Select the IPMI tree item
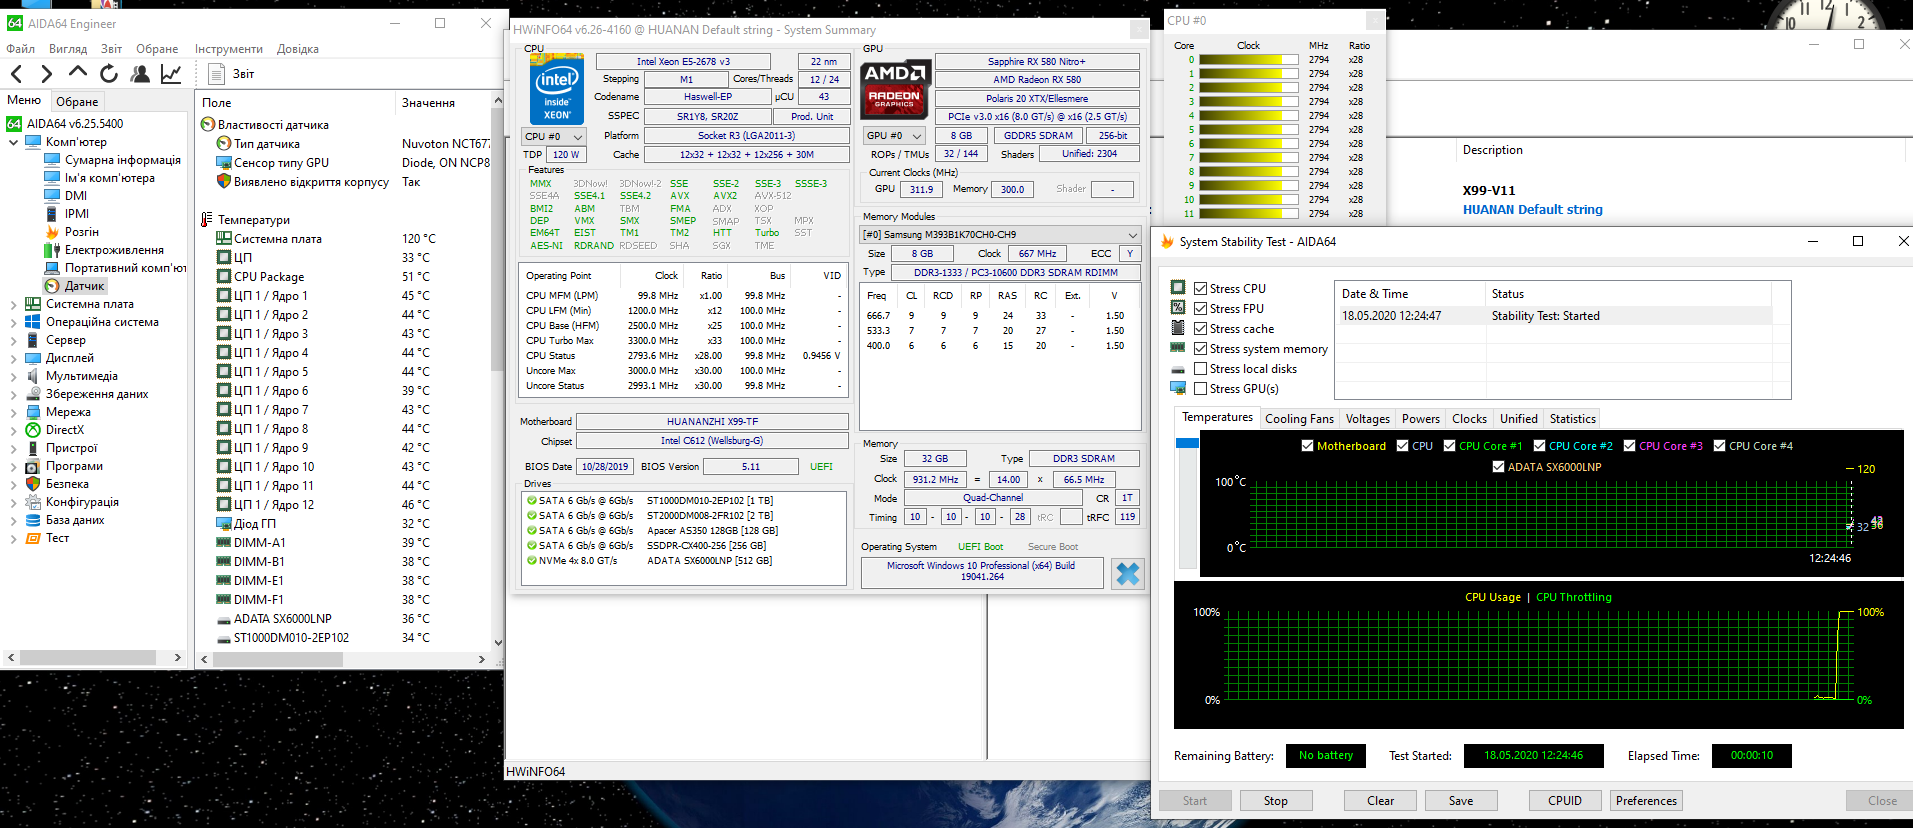 (x=77, y=214)
